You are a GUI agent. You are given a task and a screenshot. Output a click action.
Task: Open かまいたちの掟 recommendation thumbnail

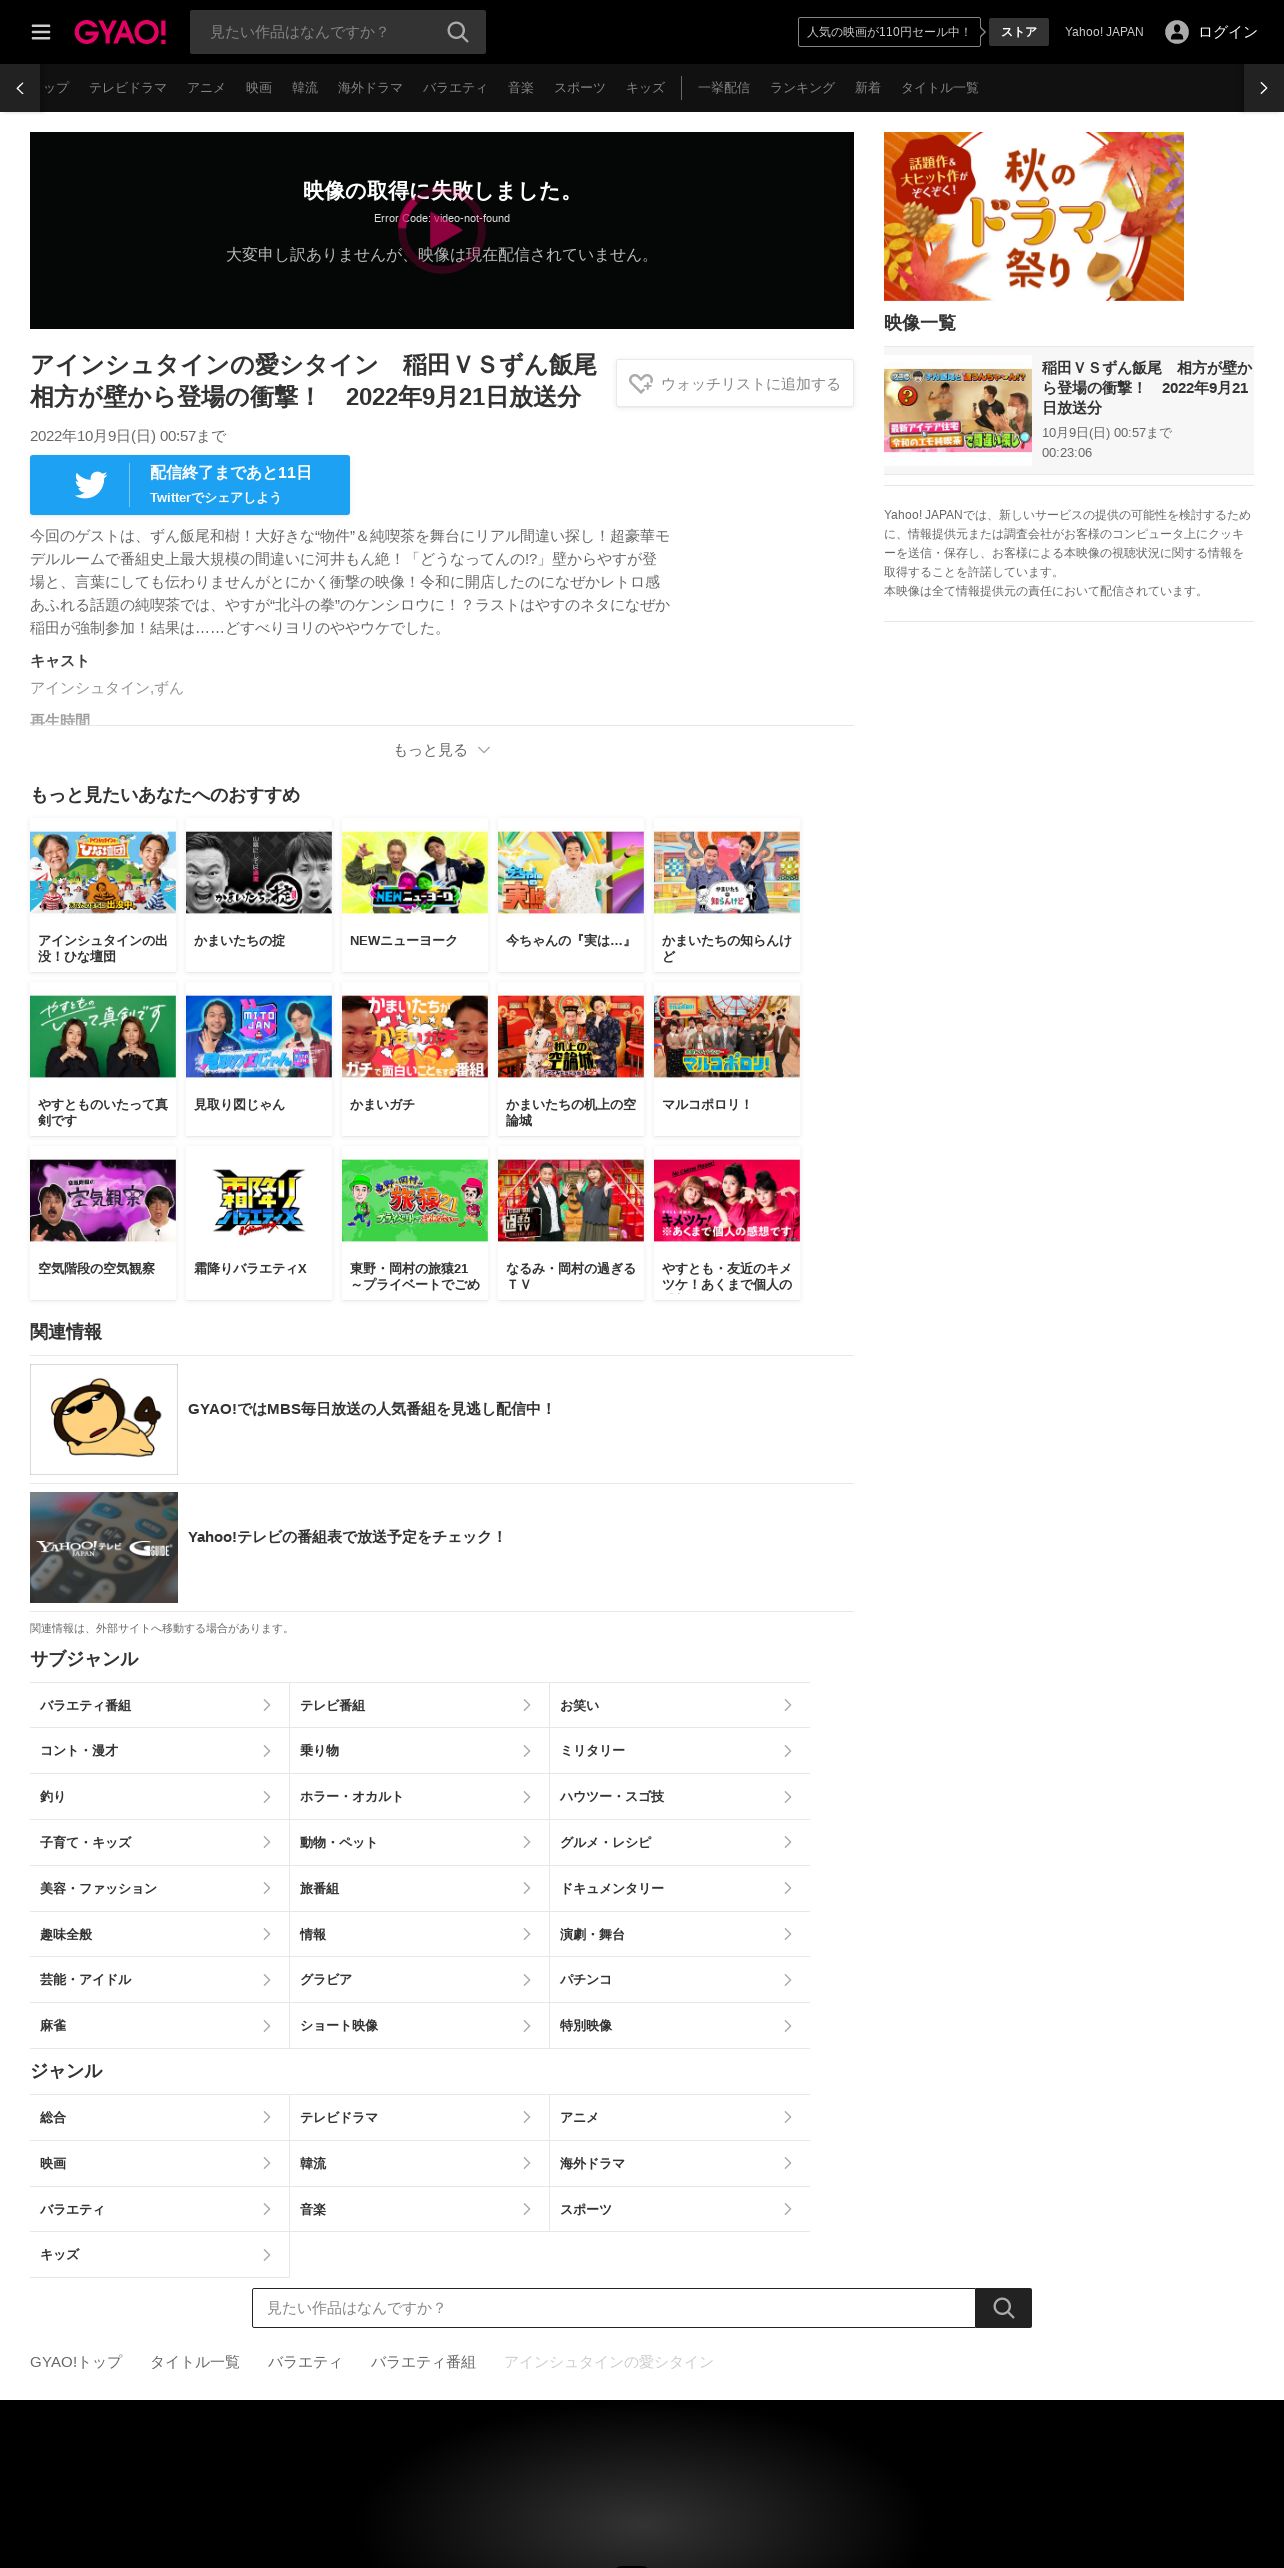[x=259, y=872]
